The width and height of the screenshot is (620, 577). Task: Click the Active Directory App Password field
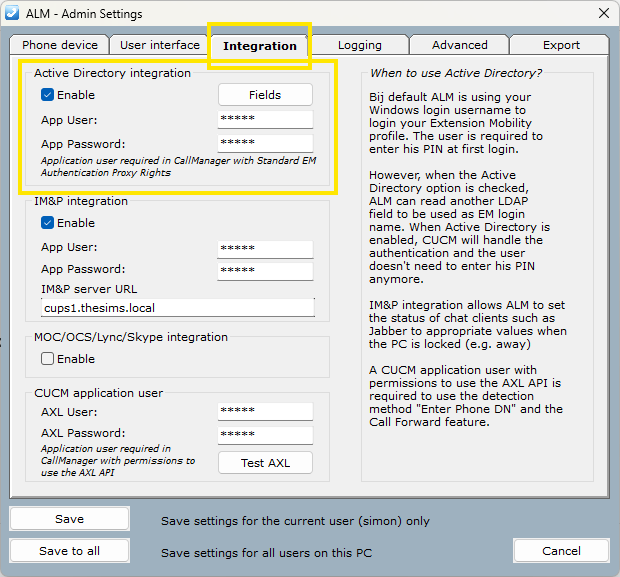[265, 144]
